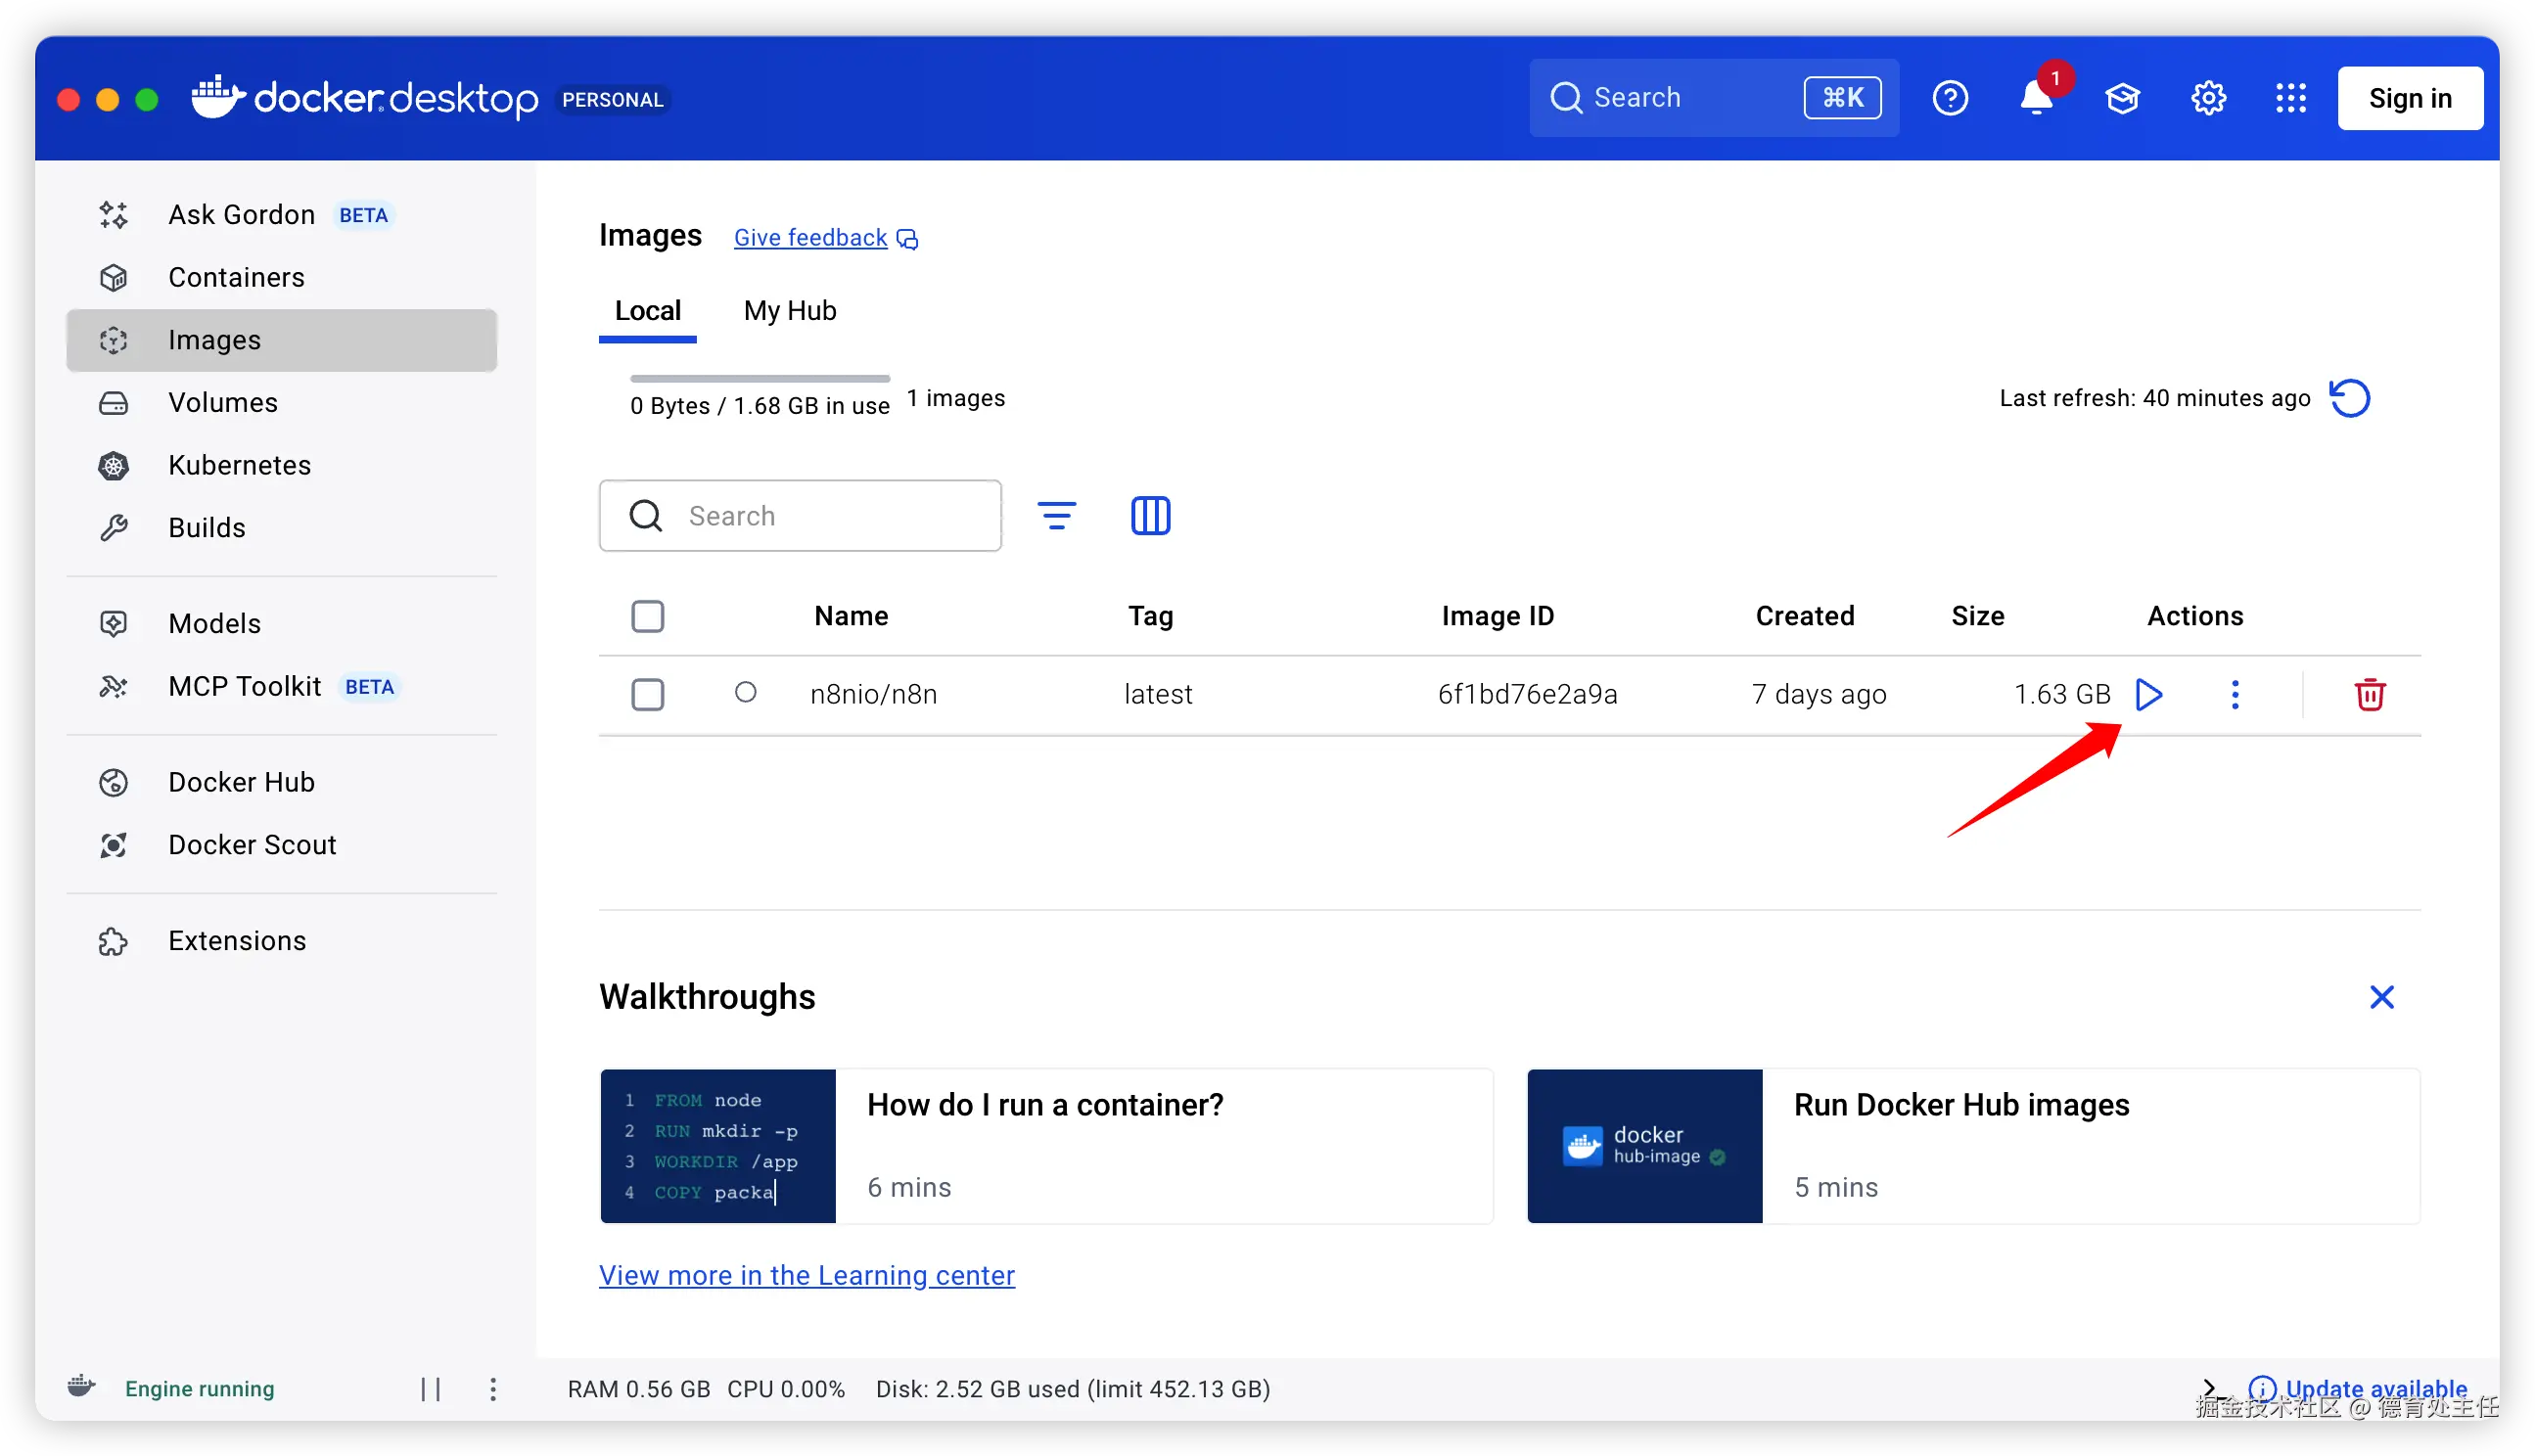Image resolution: width=2535 pixels, height=1456 pixels.
Task: Open the image filter options
Action: tap(1056, 516)
